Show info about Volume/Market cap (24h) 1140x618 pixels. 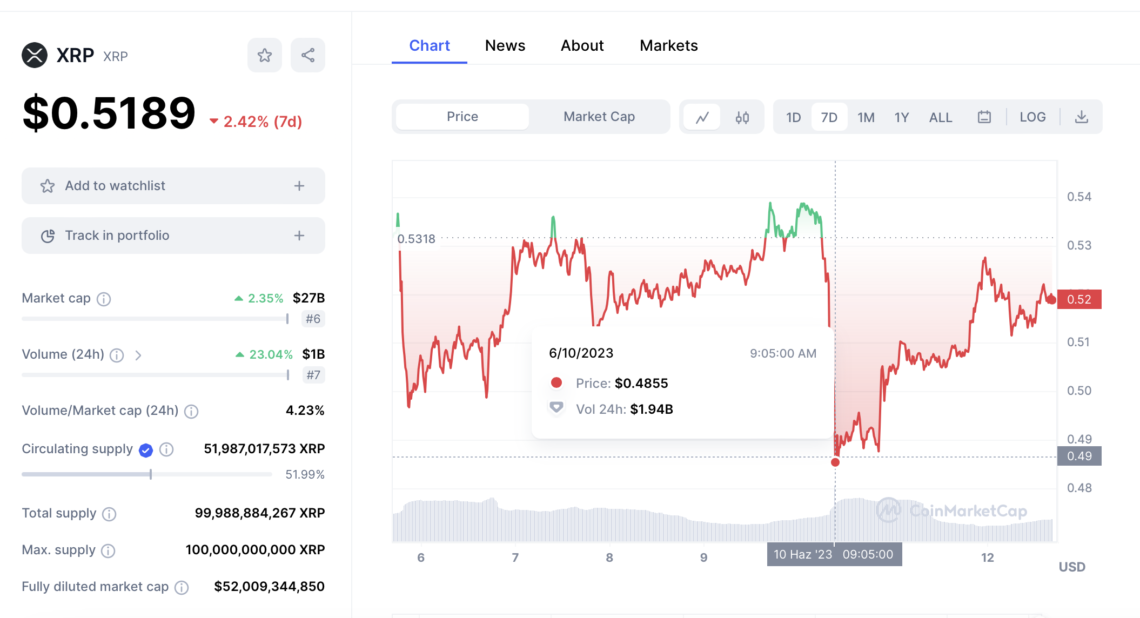191,412
